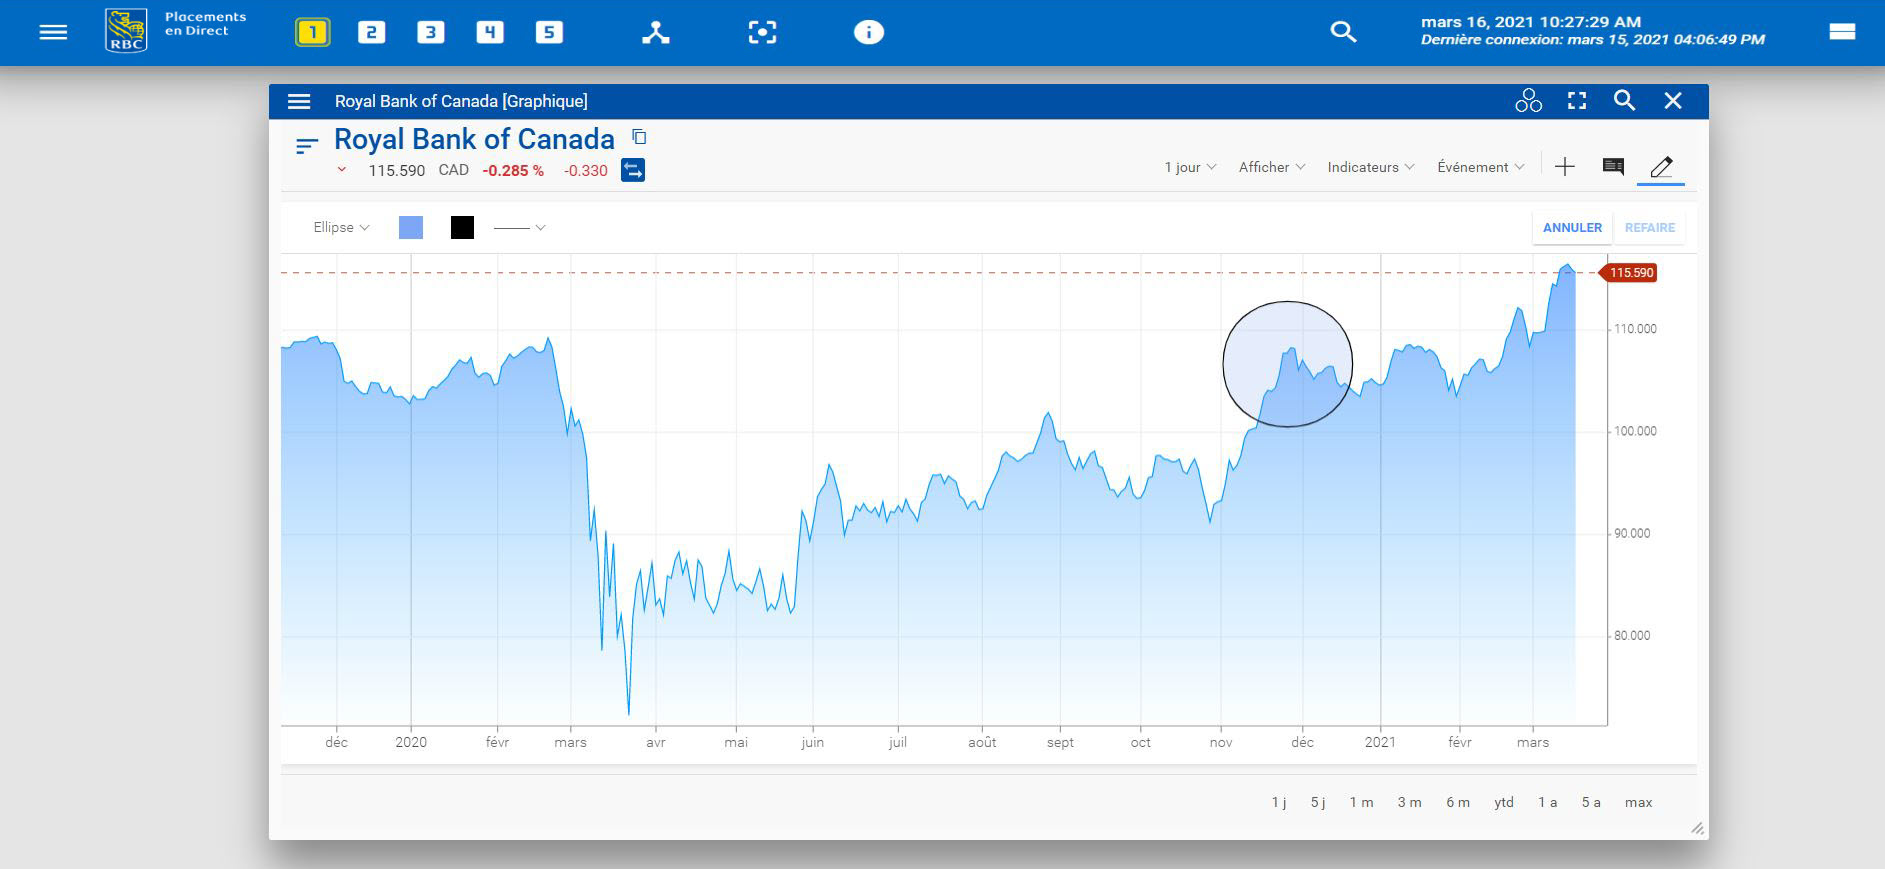Click the focus capture icon in top bar
The width and height of the screenshot is (1885, 869).
[762, 32]
